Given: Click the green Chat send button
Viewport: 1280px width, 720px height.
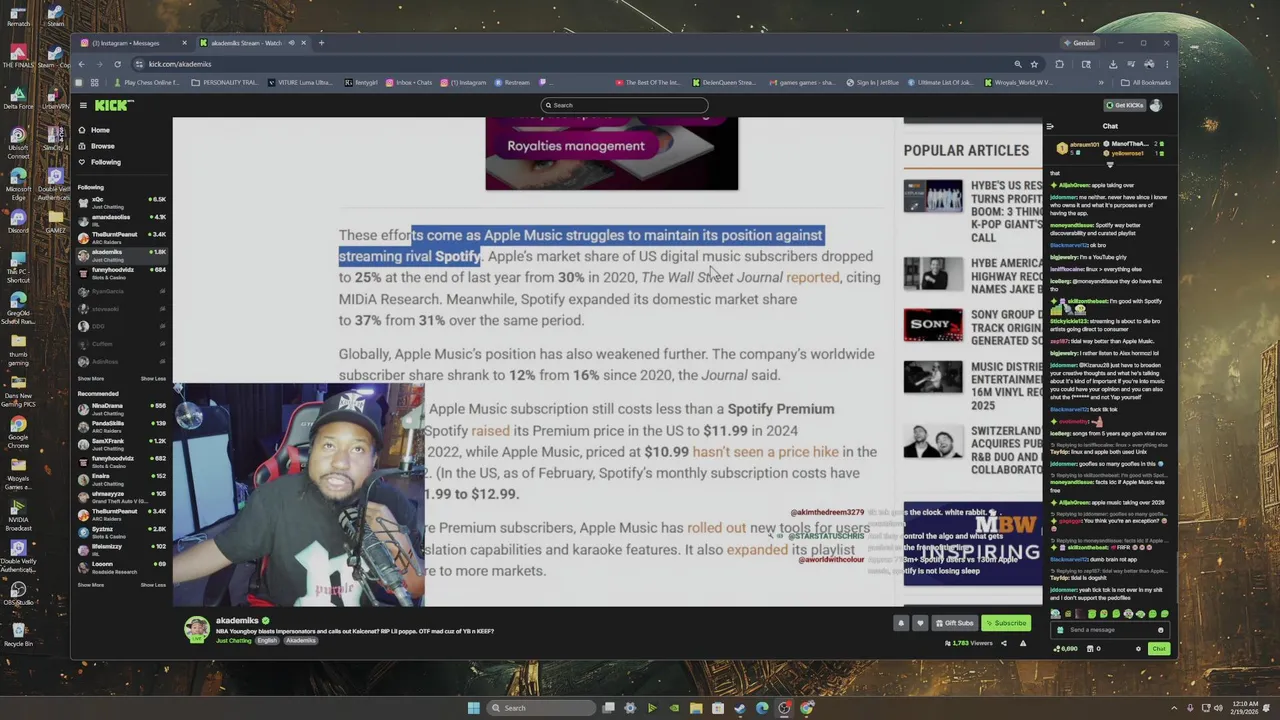Looking at the screenshot, I should [x=1158, y=649].
